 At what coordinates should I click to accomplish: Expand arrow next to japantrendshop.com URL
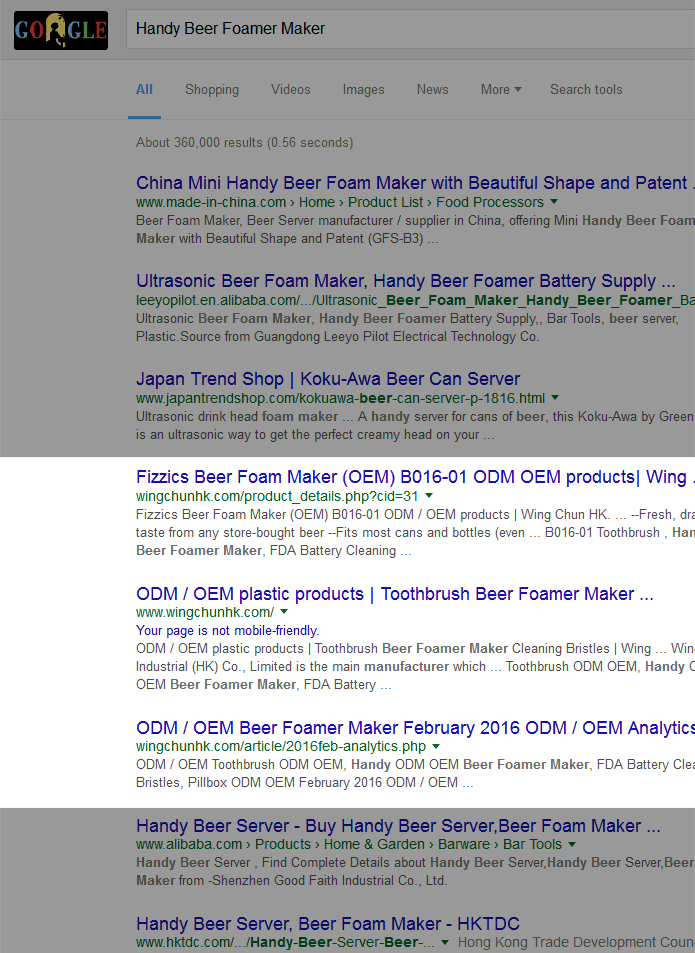[x=555, y=397]
